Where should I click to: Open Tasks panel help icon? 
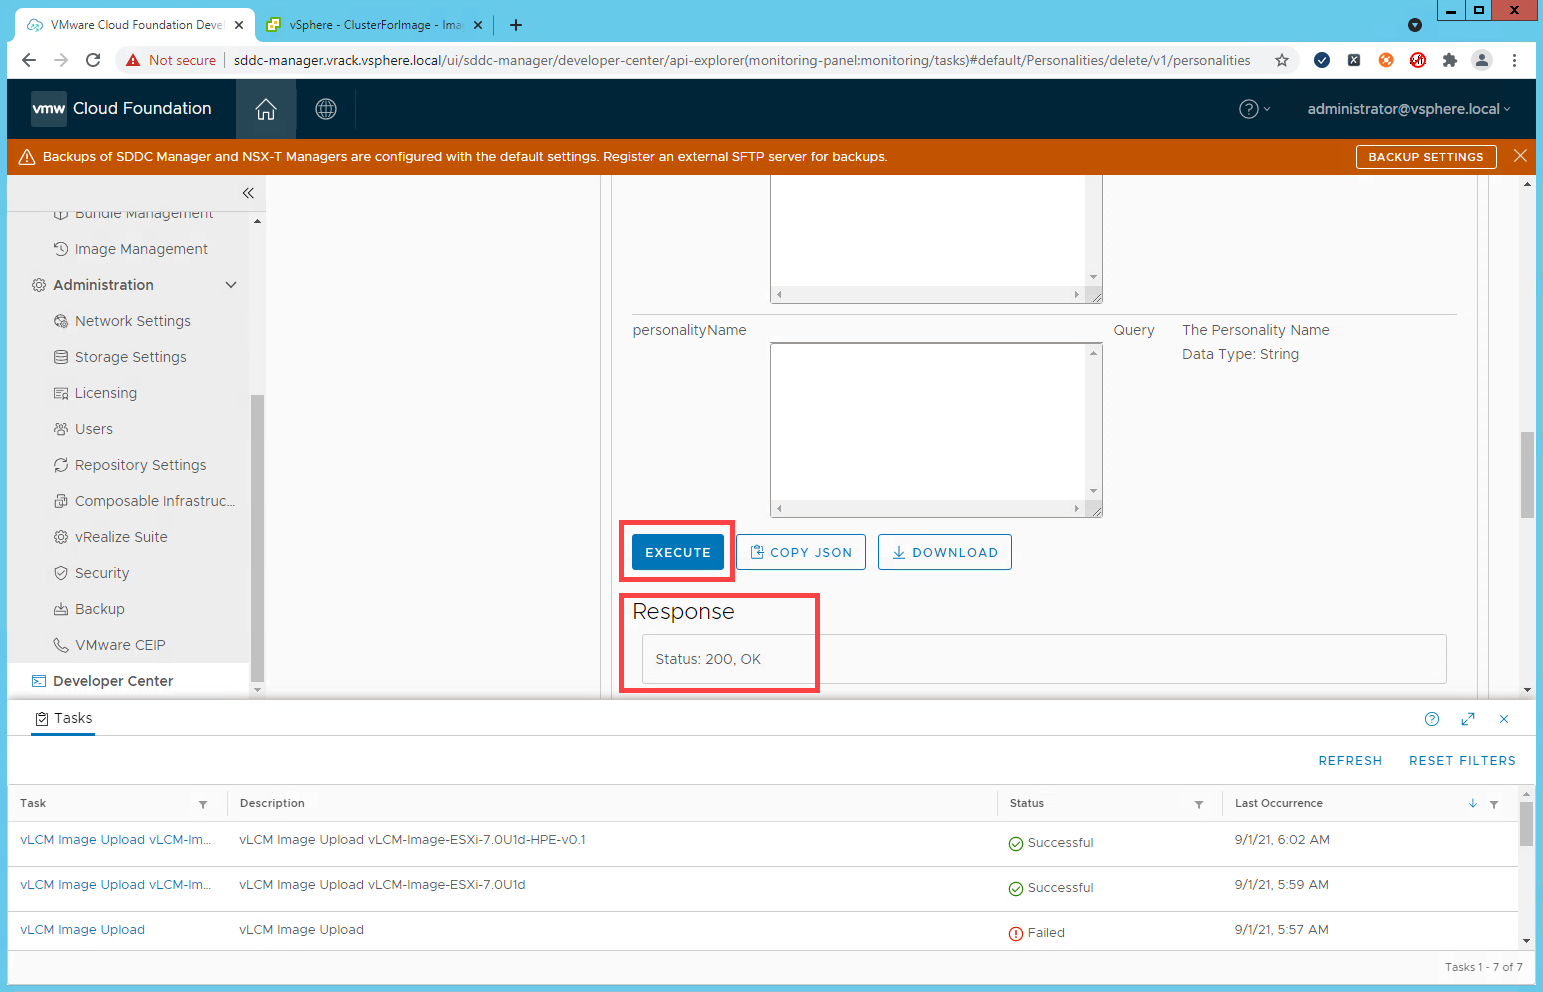click(x=1432, y=719)
